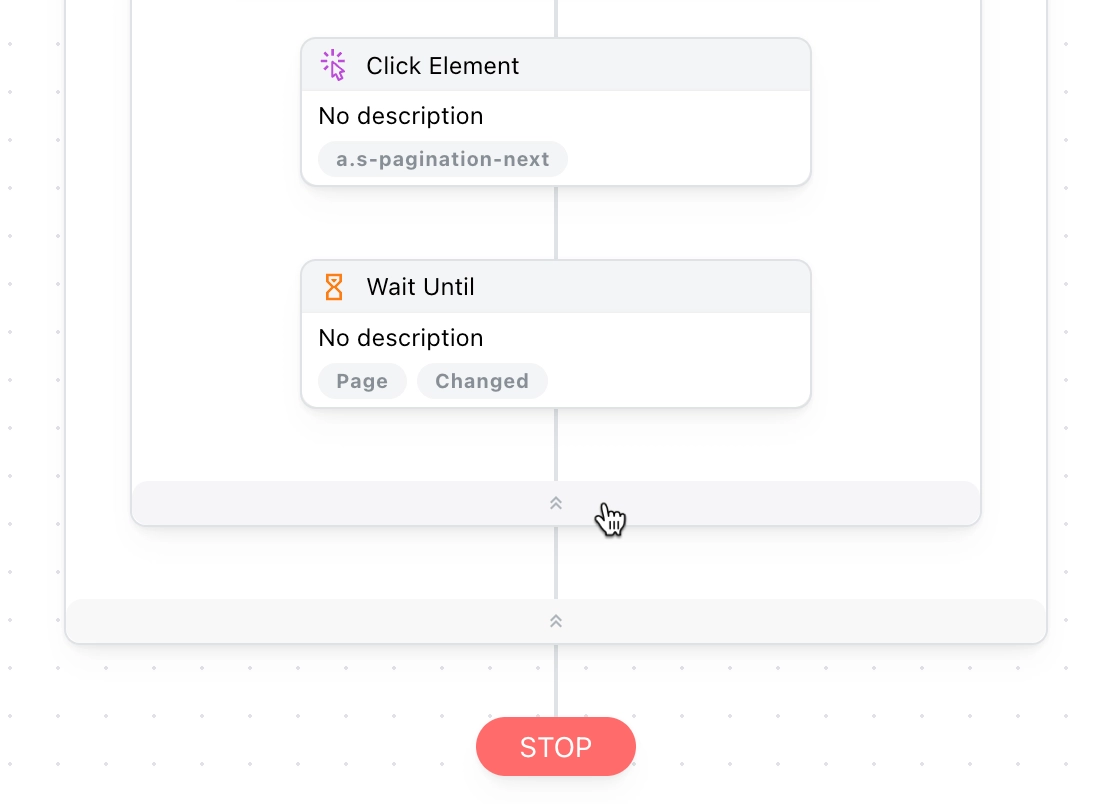Open the Wait Until step title
Screen dimensions: 1112x804
coord(421,287)
